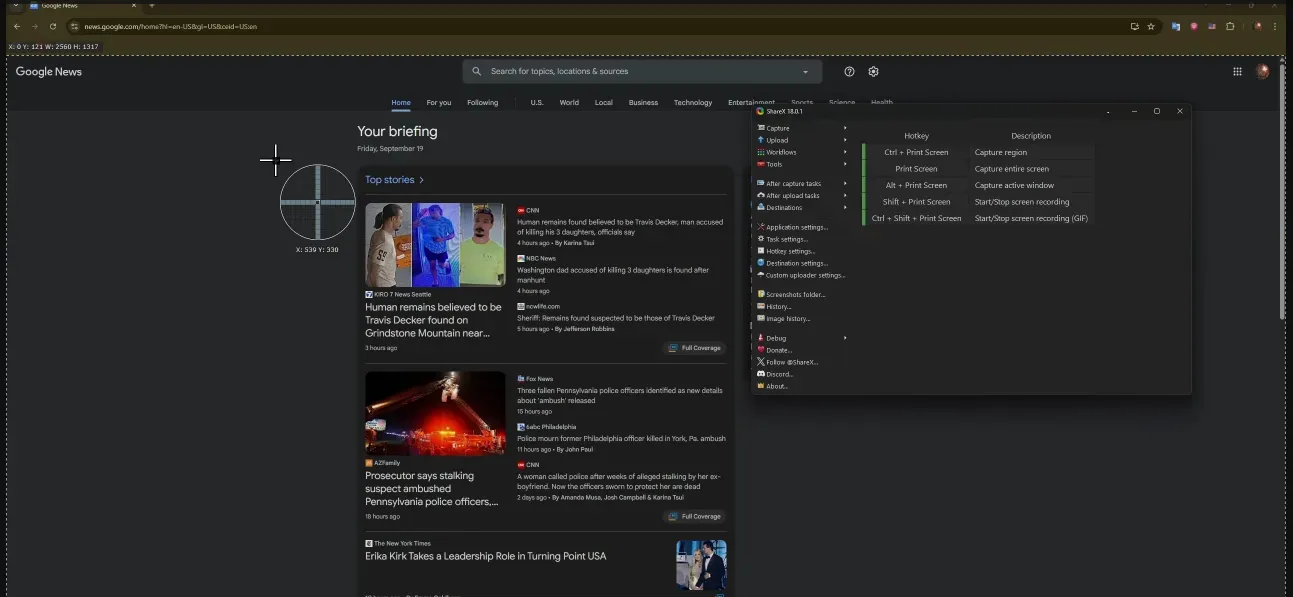Open Application settings in ShareX
The image size is (1293, 597).
[795, 227]
